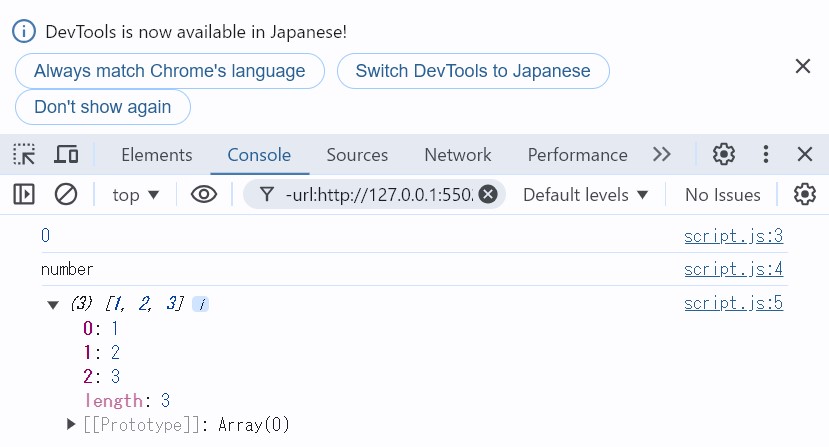The height and width of the screenshot is (447, 829).
Task: Open console settings gear beside No Issues
Action: 804,194
